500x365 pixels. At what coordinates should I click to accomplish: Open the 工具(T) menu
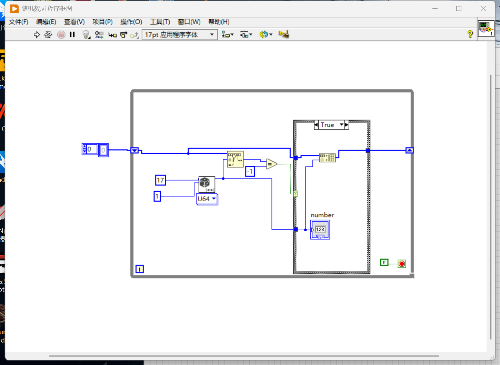tap(160, 22)
